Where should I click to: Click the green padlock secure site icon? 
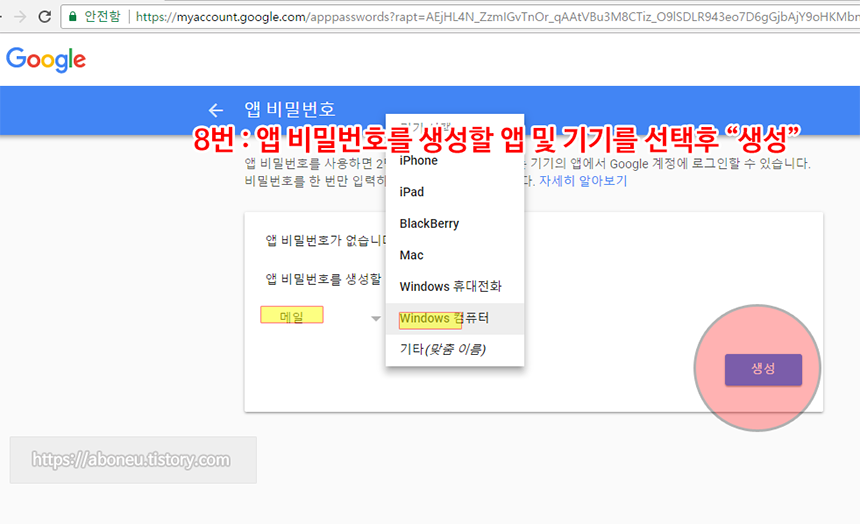pos(72,16)
